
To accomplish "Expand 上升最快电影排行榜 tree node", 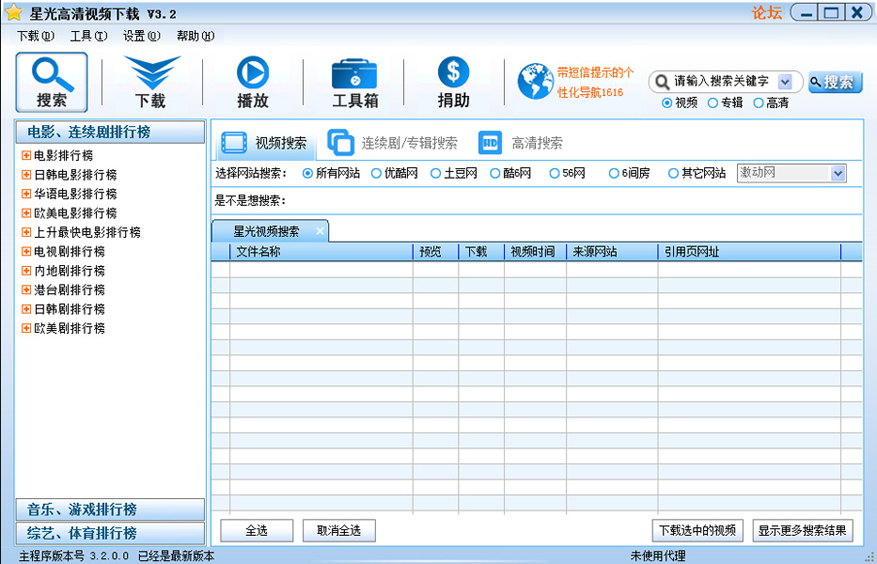I will 26,232.
